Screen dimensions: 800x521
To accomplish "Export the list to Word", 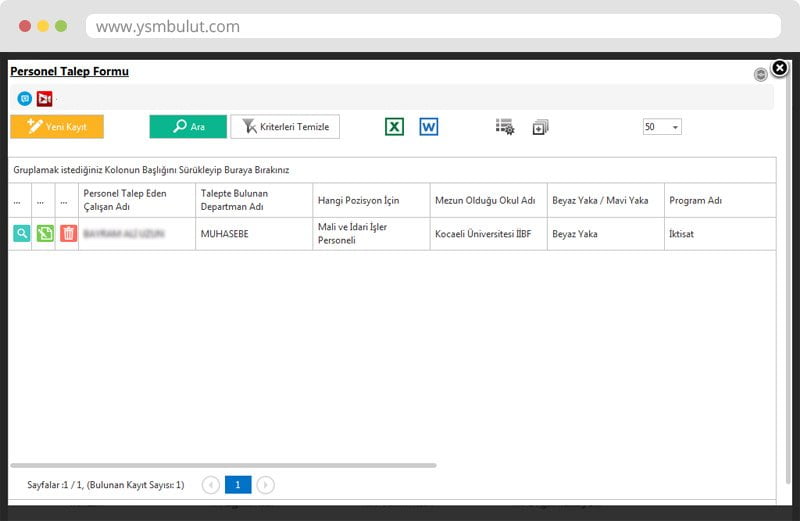I will tap(429, 127).
